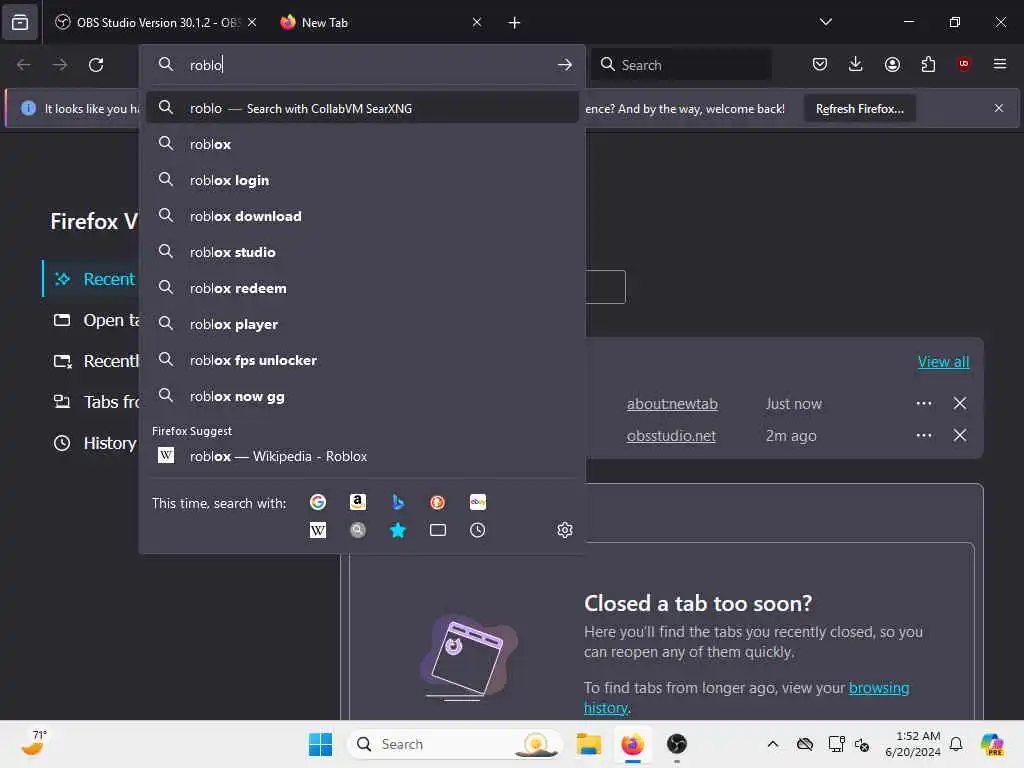Click the Windows taskbar Search box
Viewport: 1024px width, 768px height.
coord(455,744)
